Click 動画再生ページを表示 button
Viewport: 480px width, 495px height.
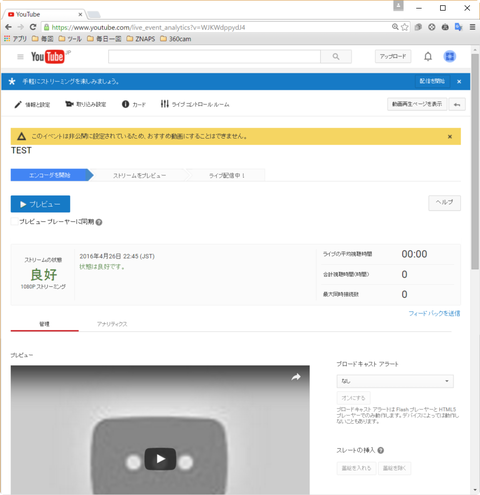pyautogui.click(x=417, y=104)
